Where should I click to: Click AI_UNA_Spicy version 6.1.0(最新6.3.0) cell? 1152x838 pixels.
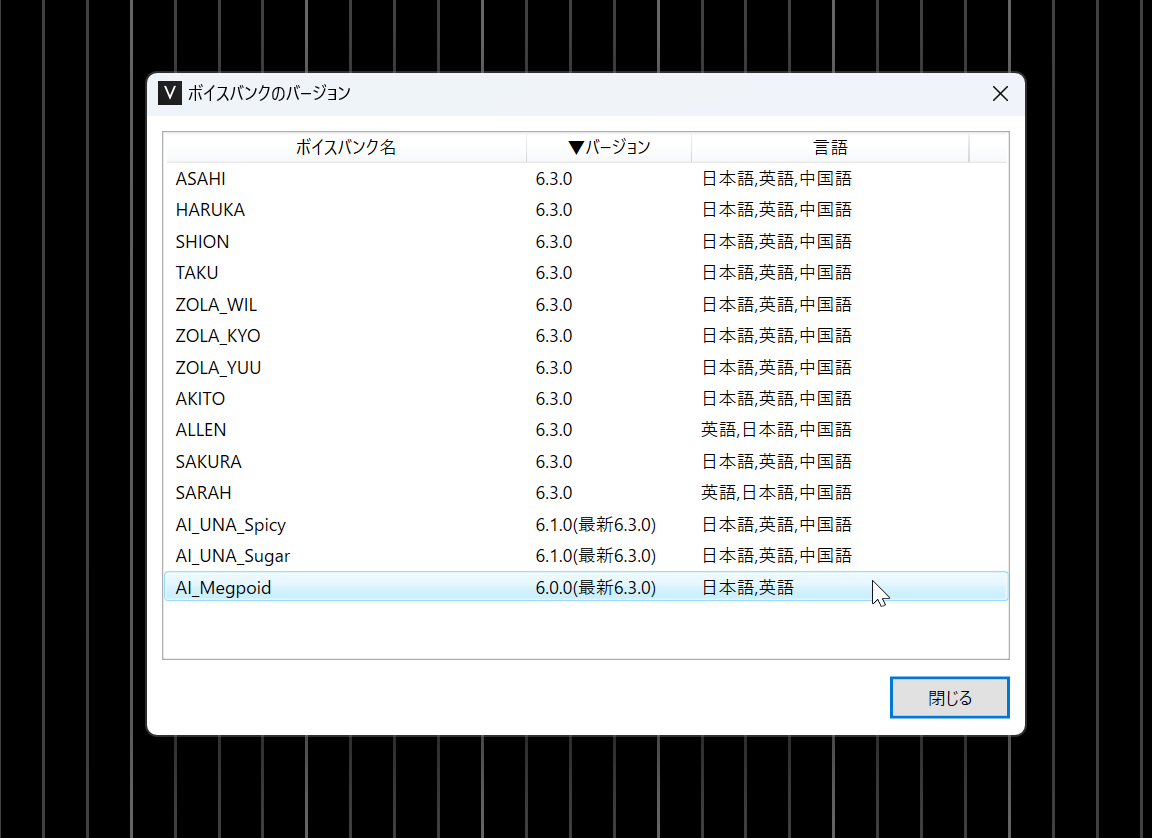pyautogui.click(x=596, y=524)
